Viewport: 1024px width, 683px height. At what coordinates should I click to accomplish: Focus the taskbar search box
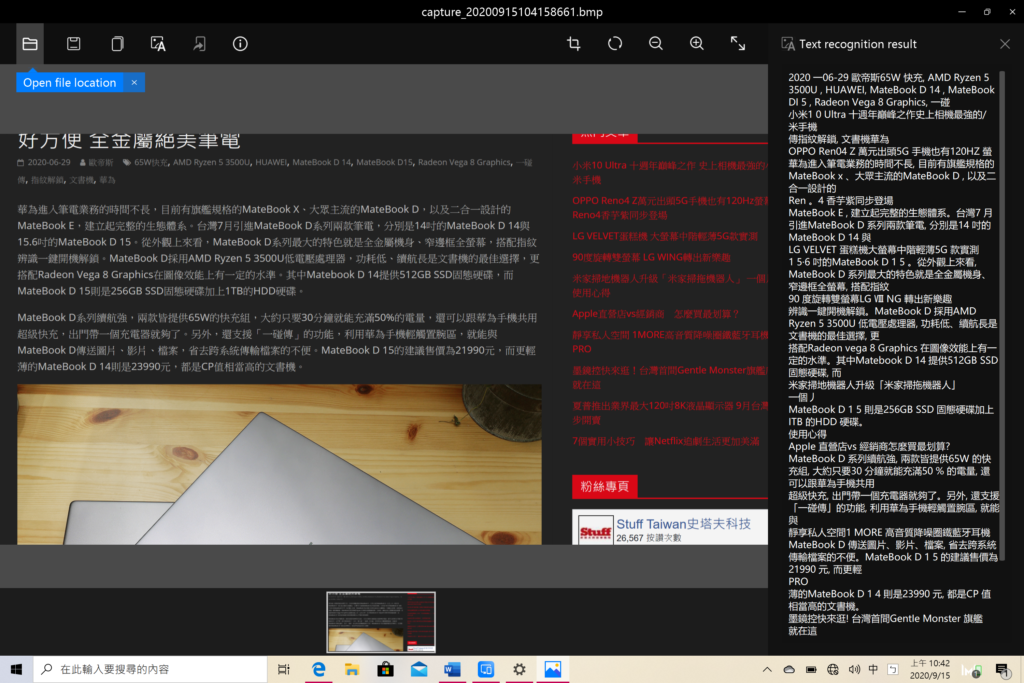(150, 669)
